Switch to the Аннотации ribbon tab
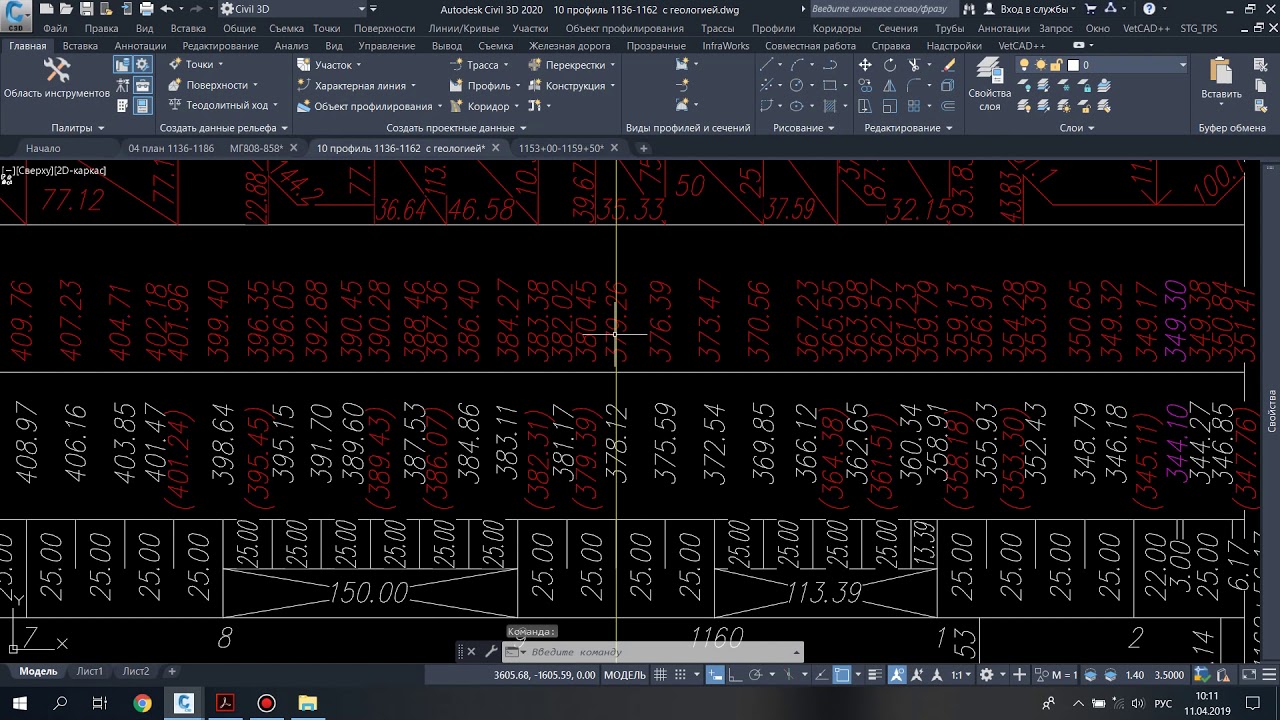 tap(140, 46)
